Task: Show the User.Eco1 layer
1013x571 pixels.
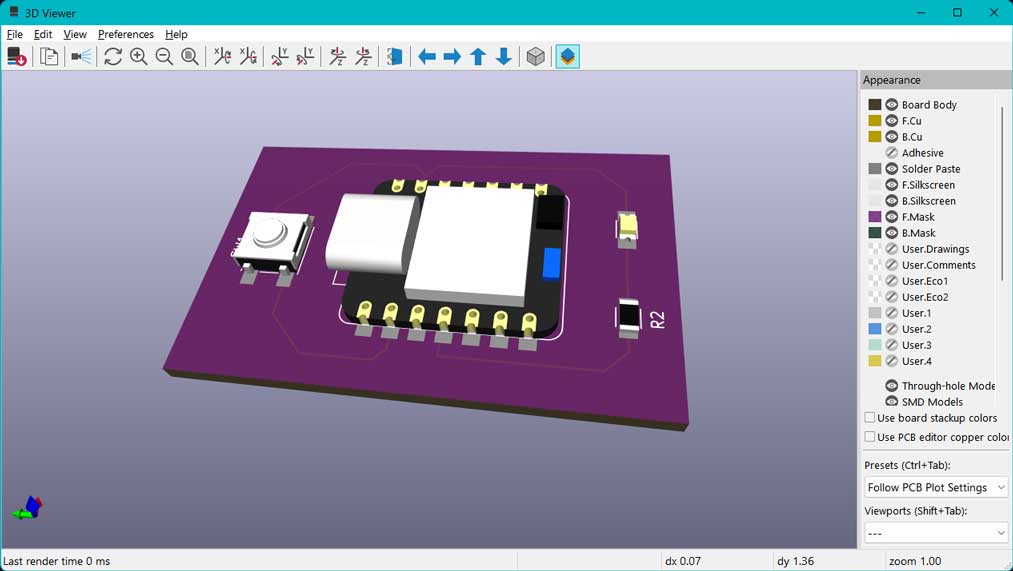Action: (892, 281)
